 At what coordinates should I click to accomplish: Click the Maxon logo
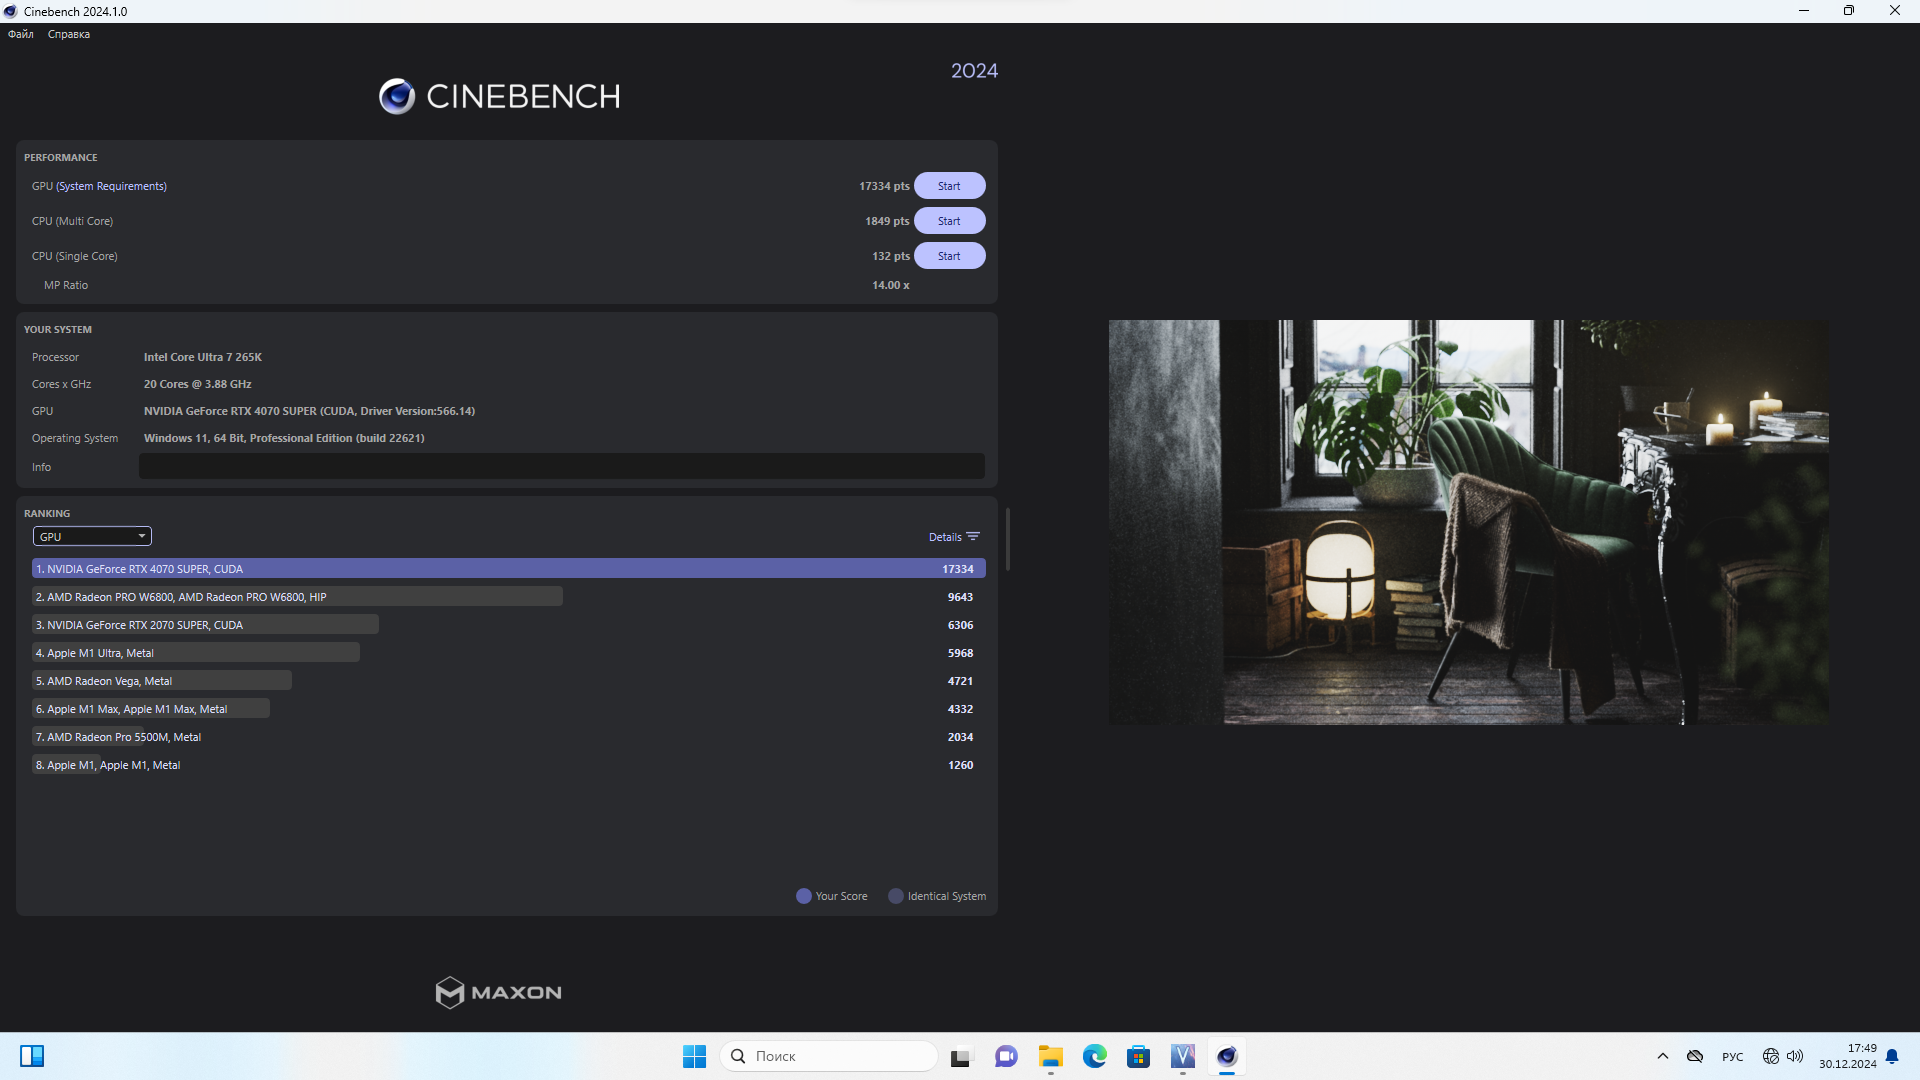tap(498, 992)
